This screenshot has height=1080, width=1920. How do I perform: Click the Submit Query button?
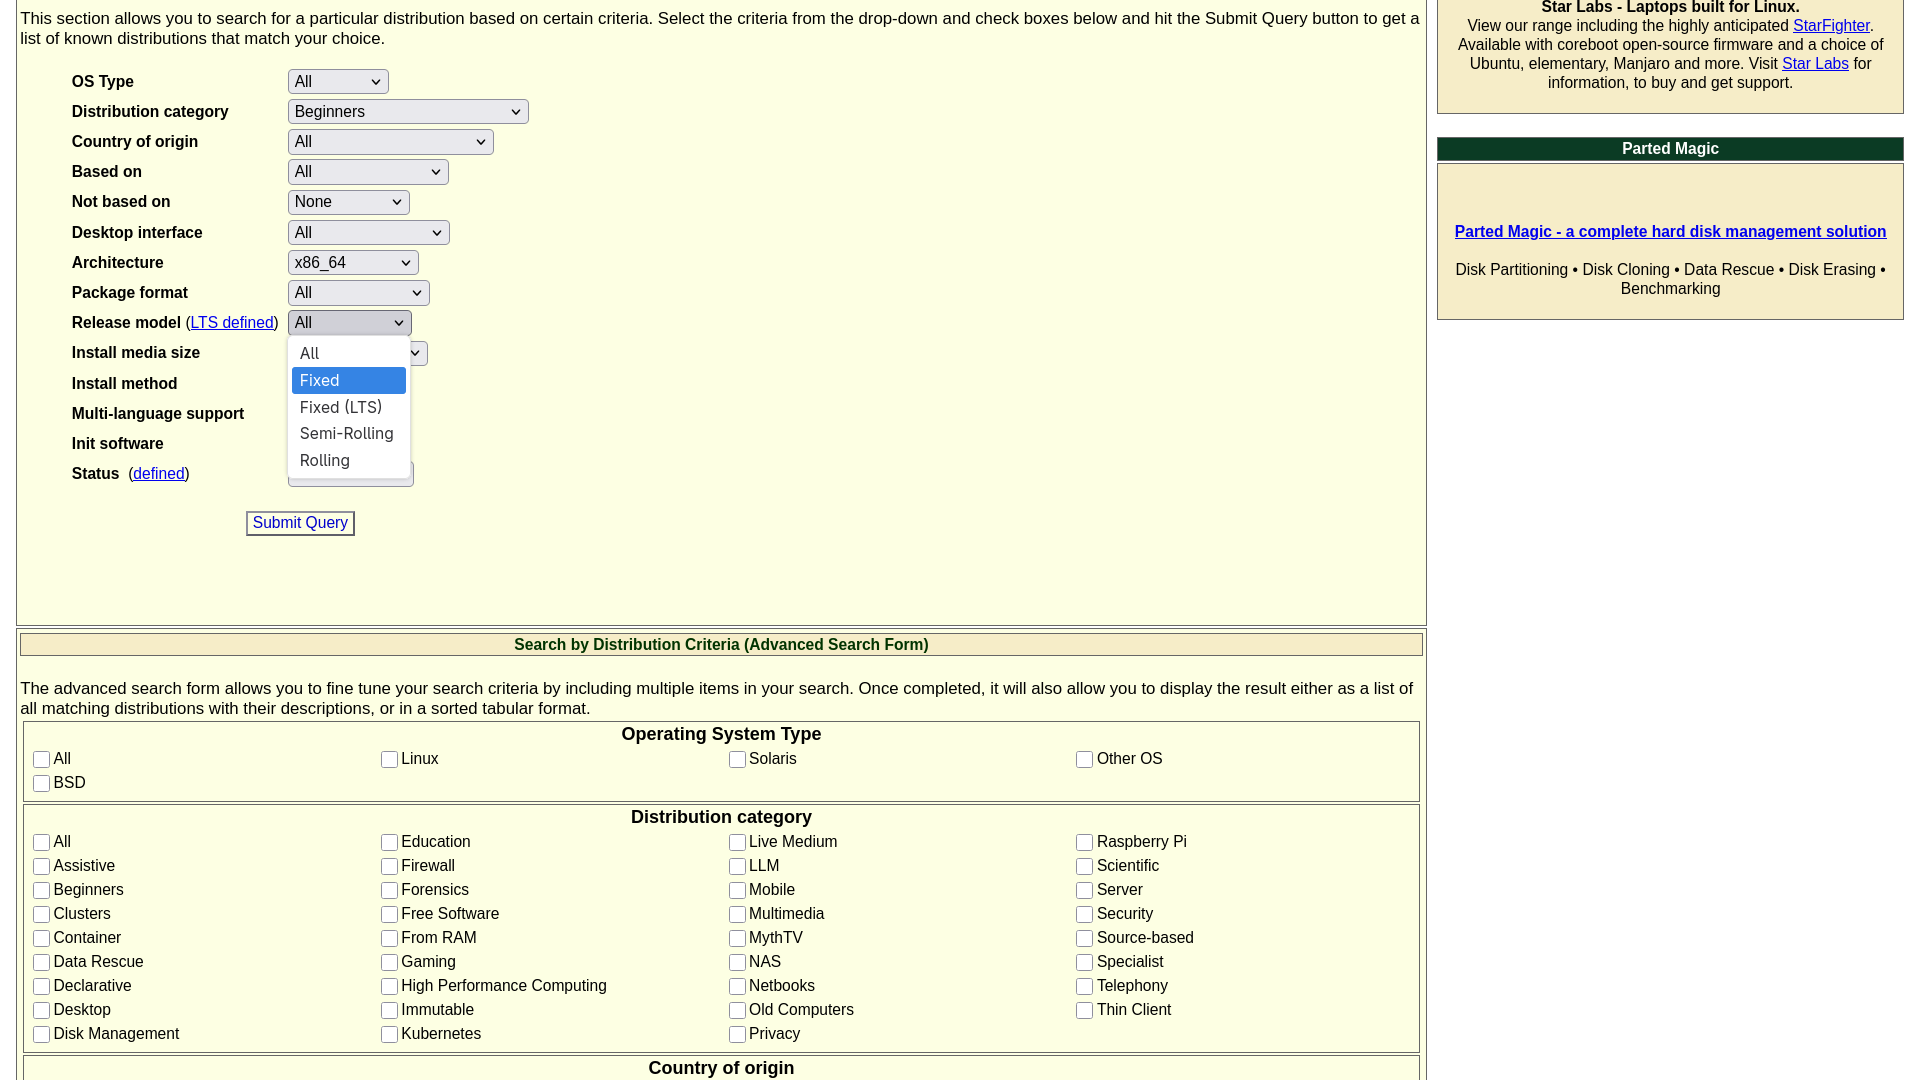pos(300,523)
